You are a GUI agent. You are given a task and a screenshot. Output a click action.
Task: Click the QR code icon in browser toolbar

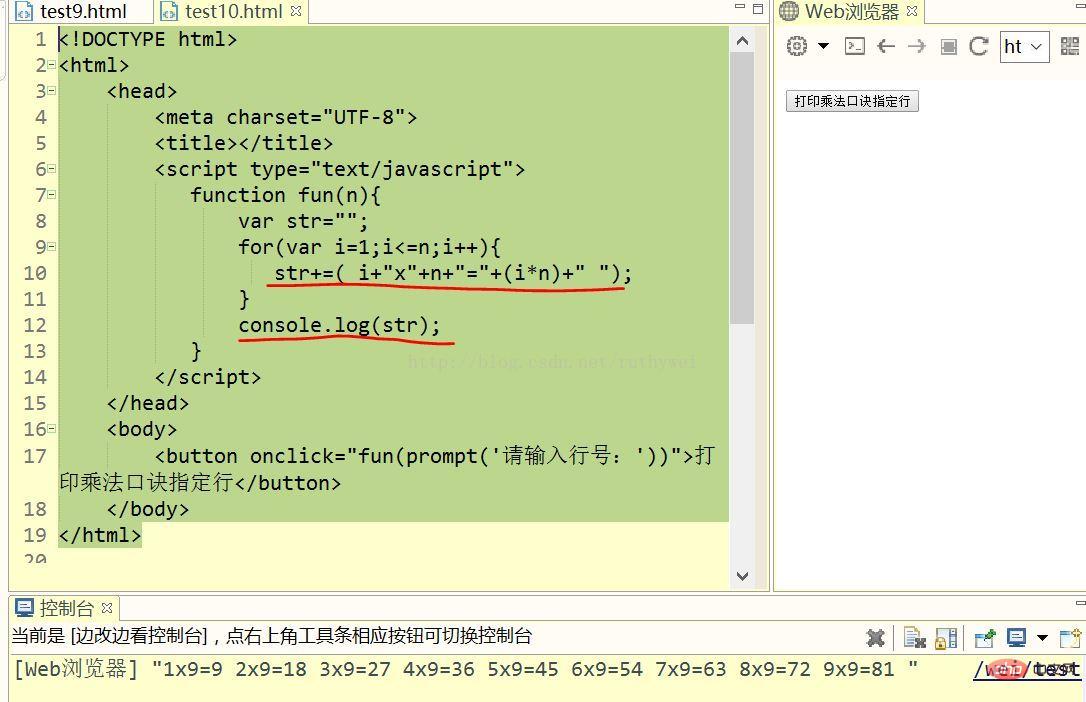[x=1070, y=46]
